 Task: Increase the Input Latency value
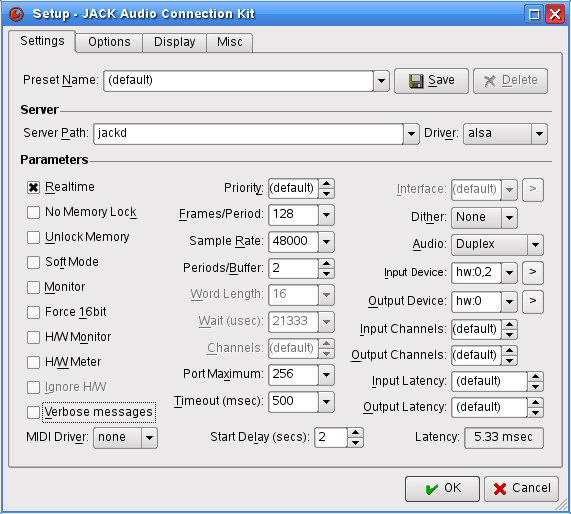coord(535,377)
